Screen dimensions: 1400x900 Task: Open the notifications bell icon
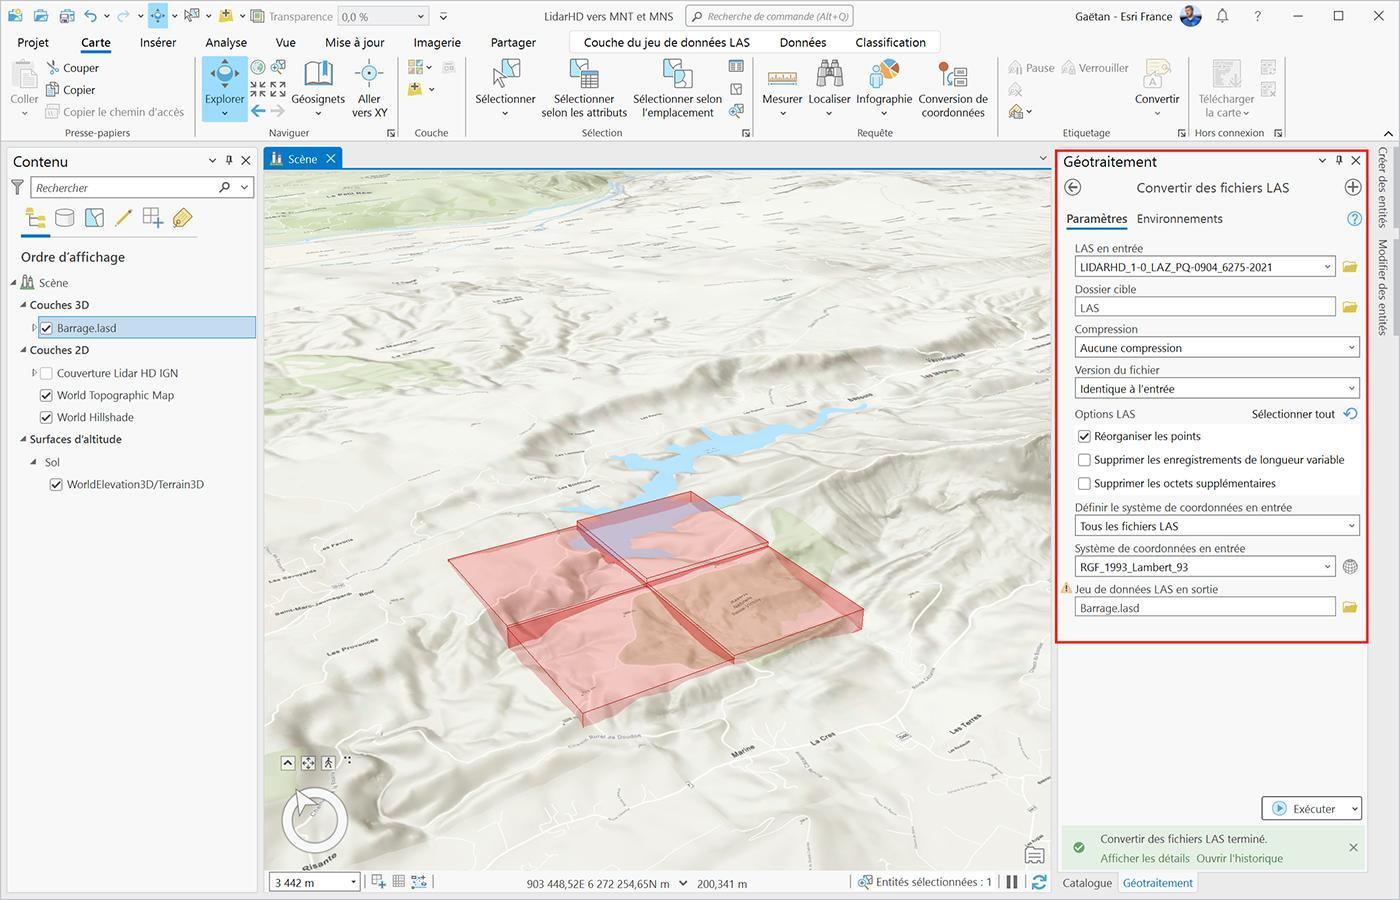[1223, 16]
